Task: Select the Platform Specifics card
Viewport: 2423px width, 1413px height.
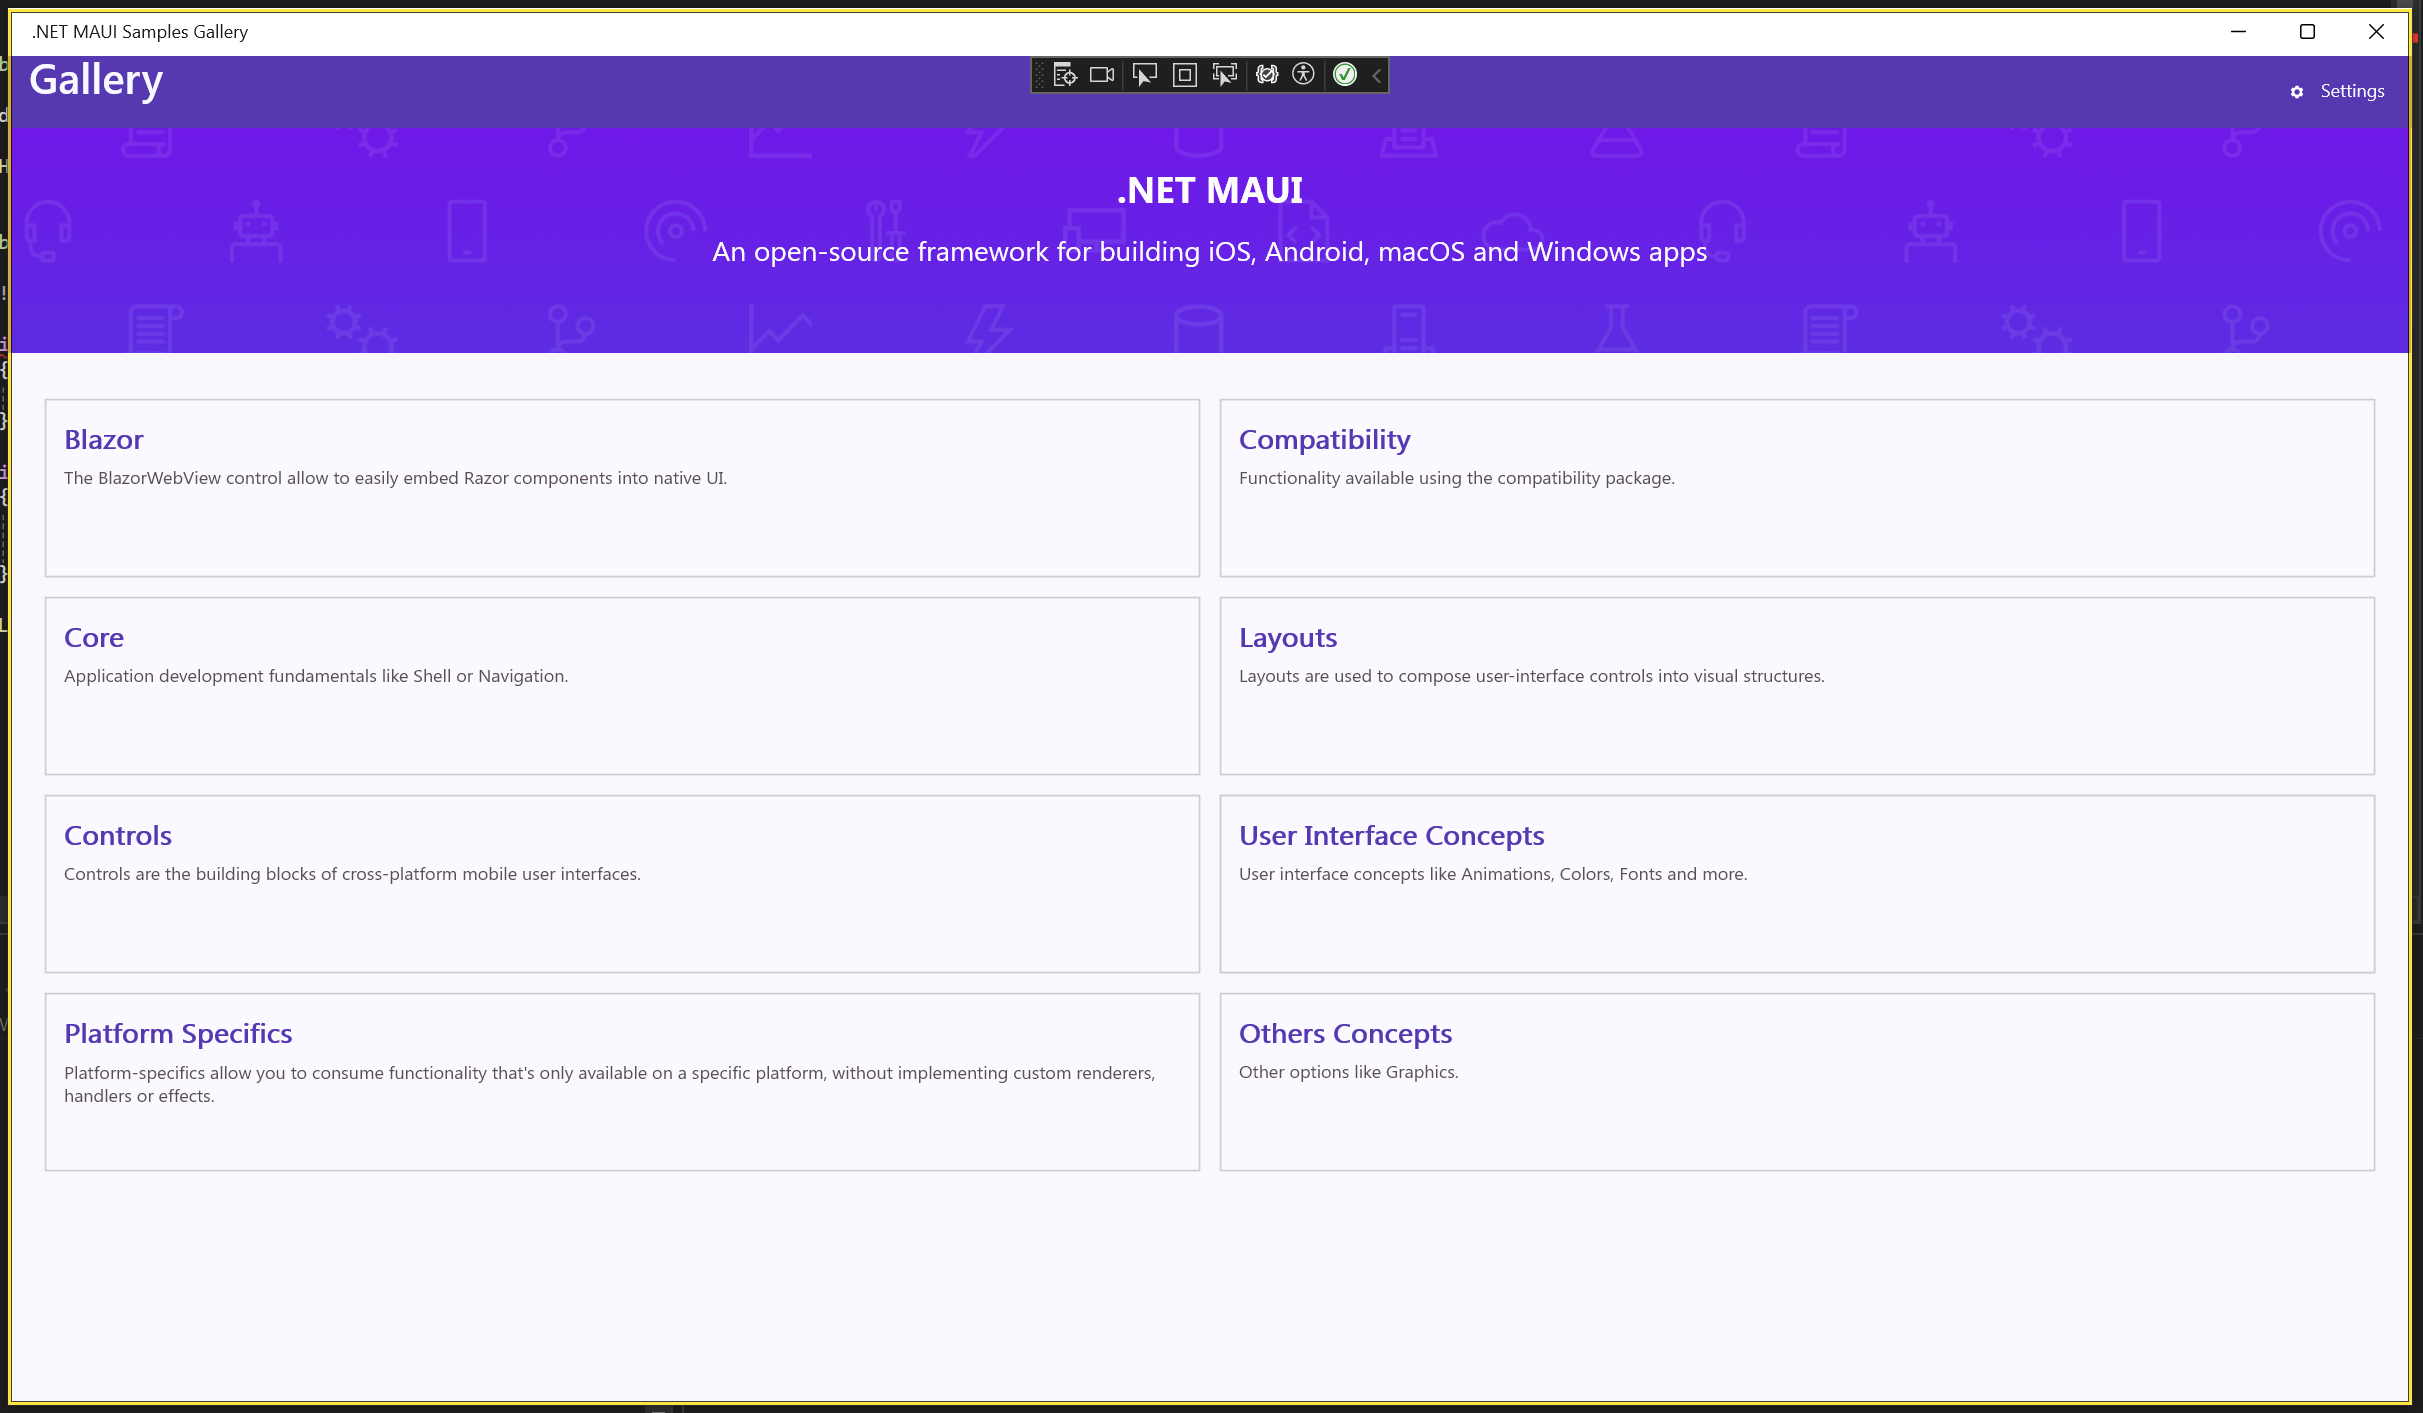Action: coord(621,1082)
